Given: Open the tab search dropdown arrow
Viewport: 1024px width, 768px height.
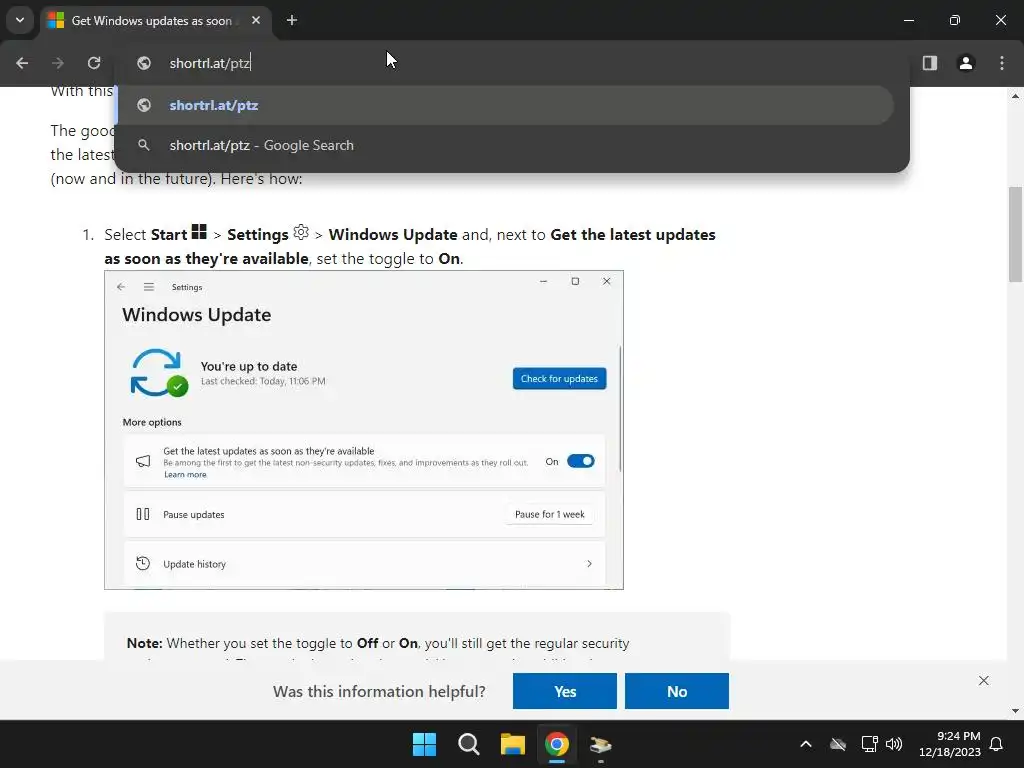Looking at the screenshot, I should (20, 20).
